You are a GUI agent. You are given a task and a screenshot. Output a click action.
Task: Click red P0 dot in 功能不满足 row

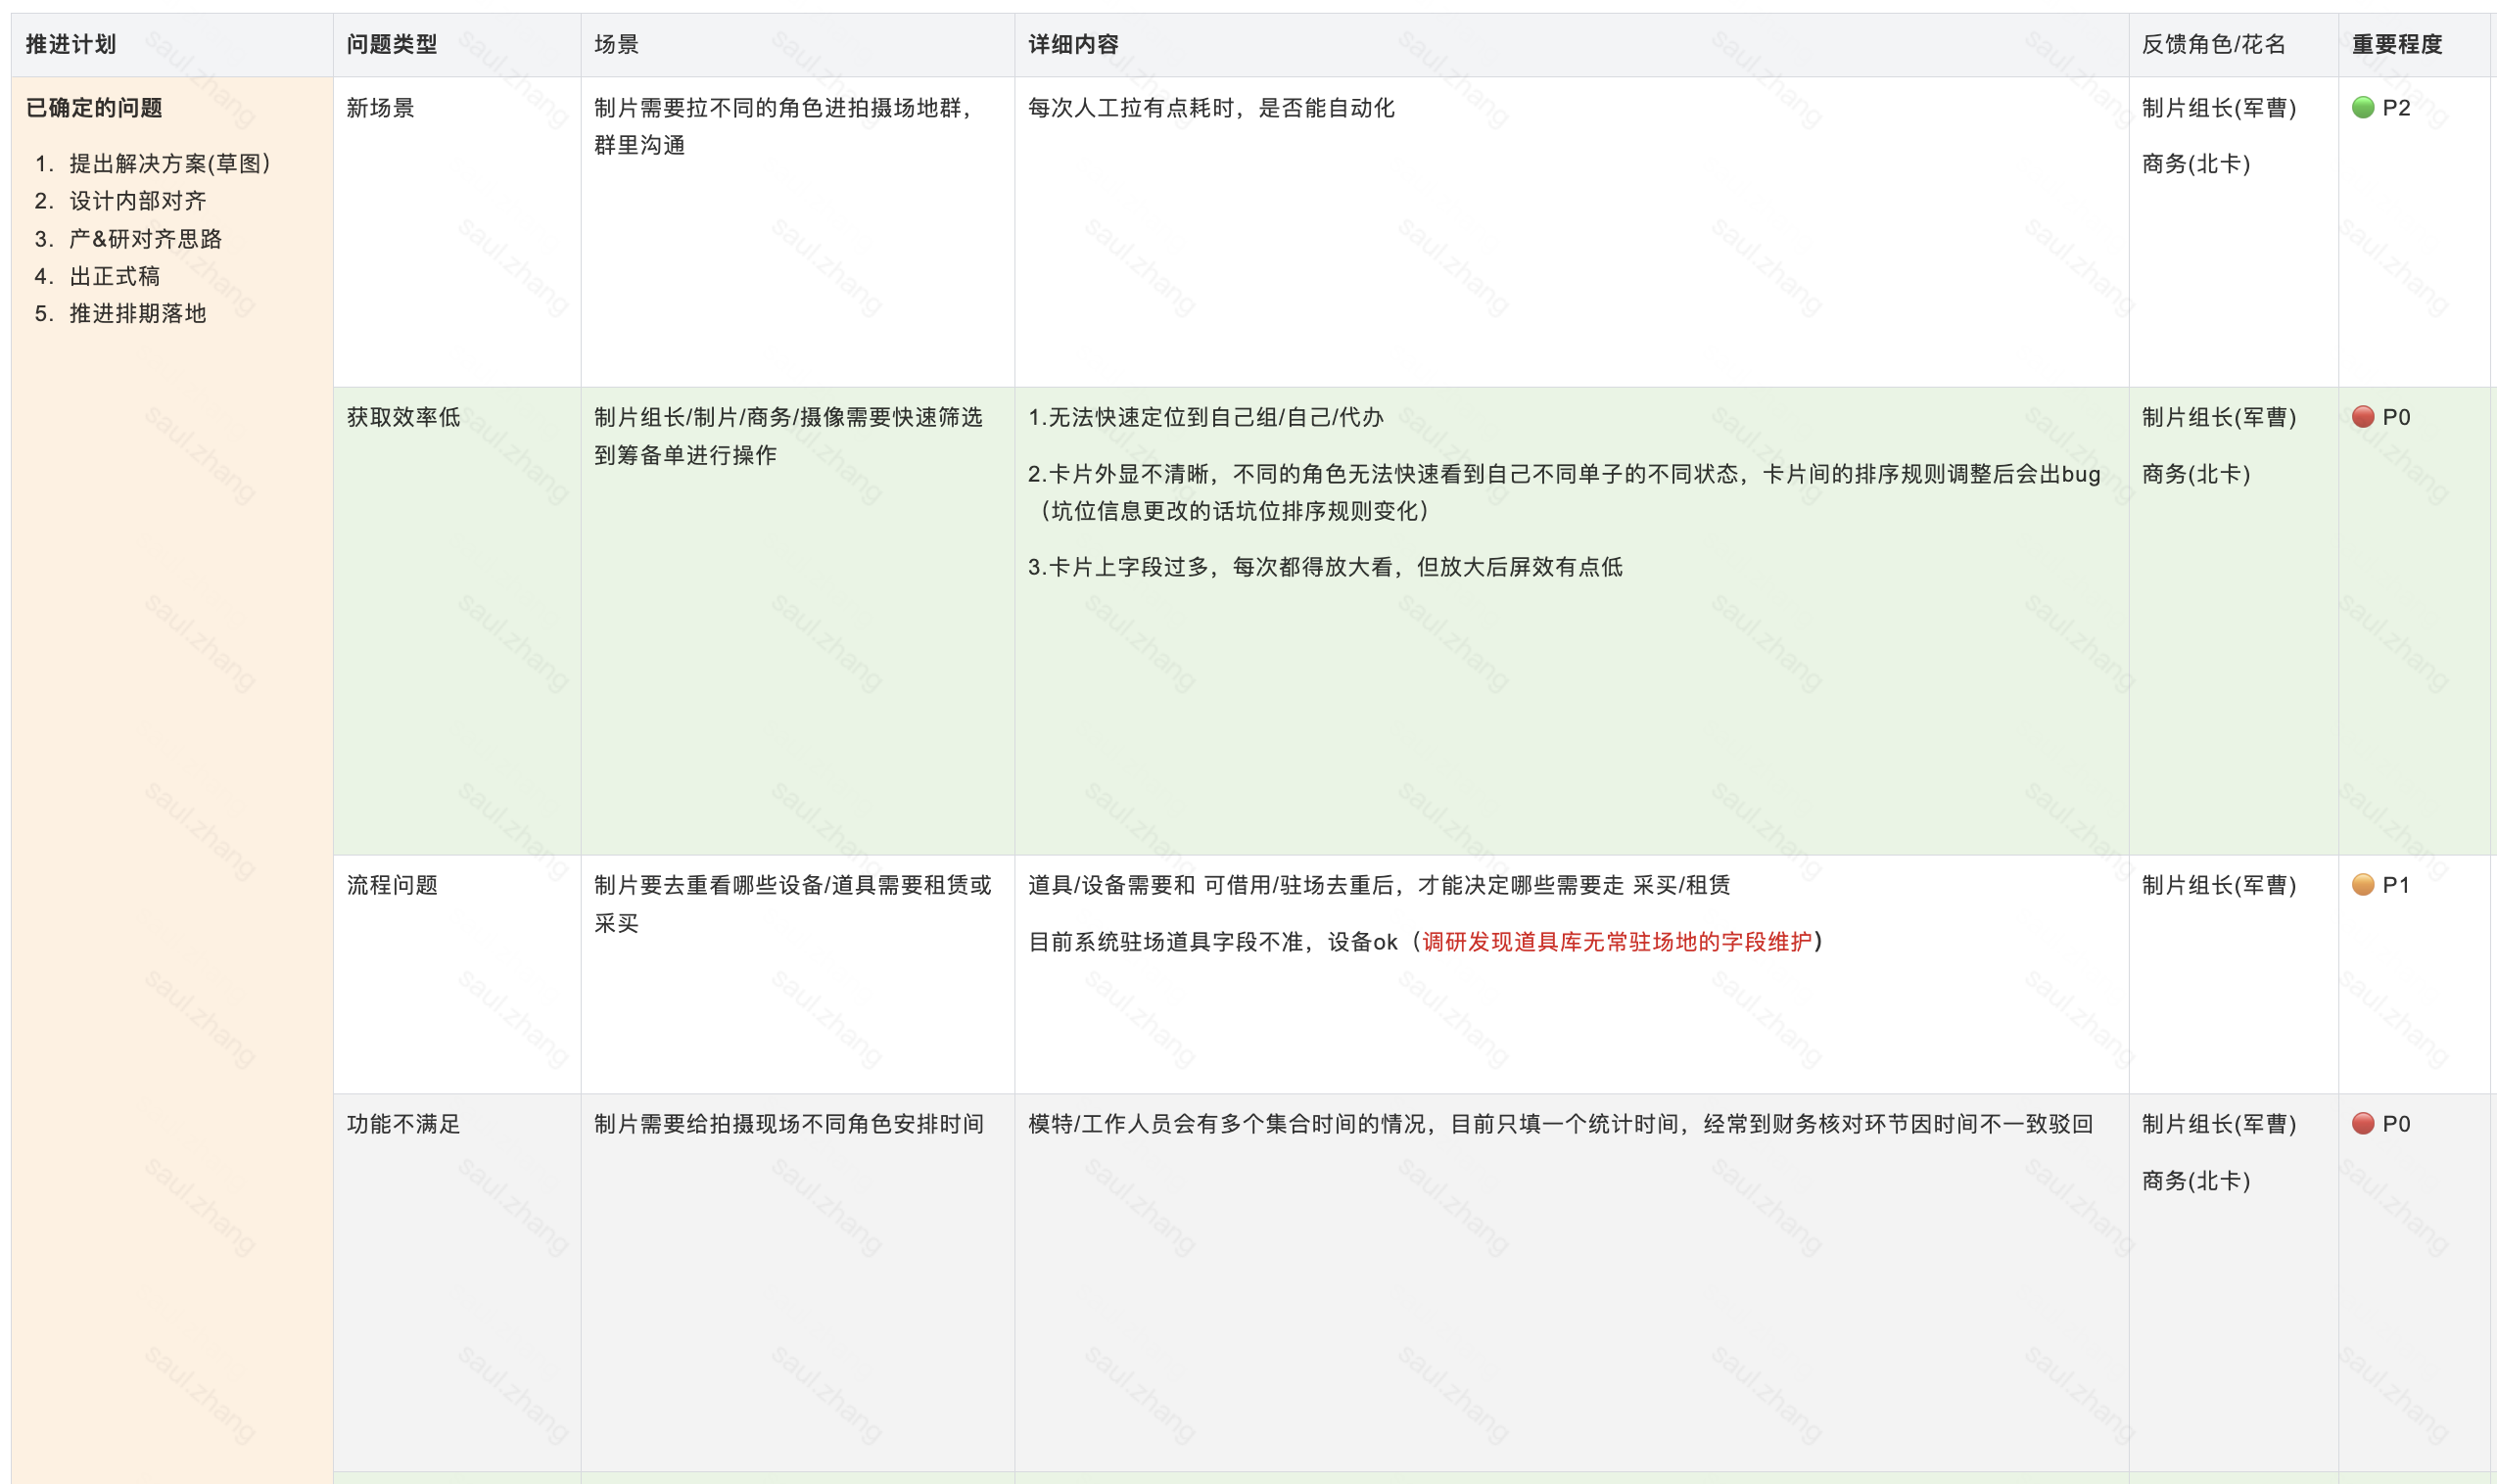point(2362,1124)
